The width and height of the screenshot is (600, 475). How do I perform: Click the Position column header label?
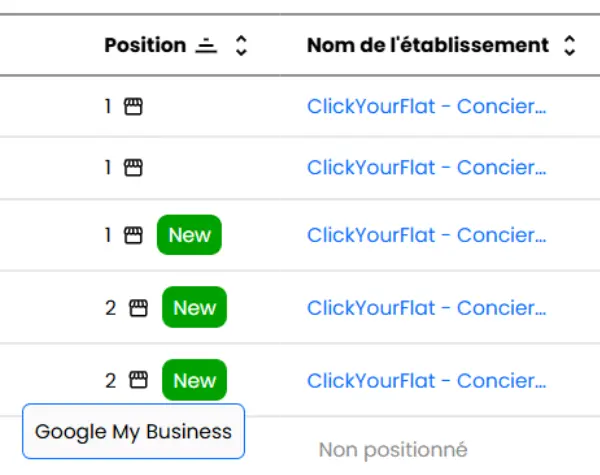point(145,45)
